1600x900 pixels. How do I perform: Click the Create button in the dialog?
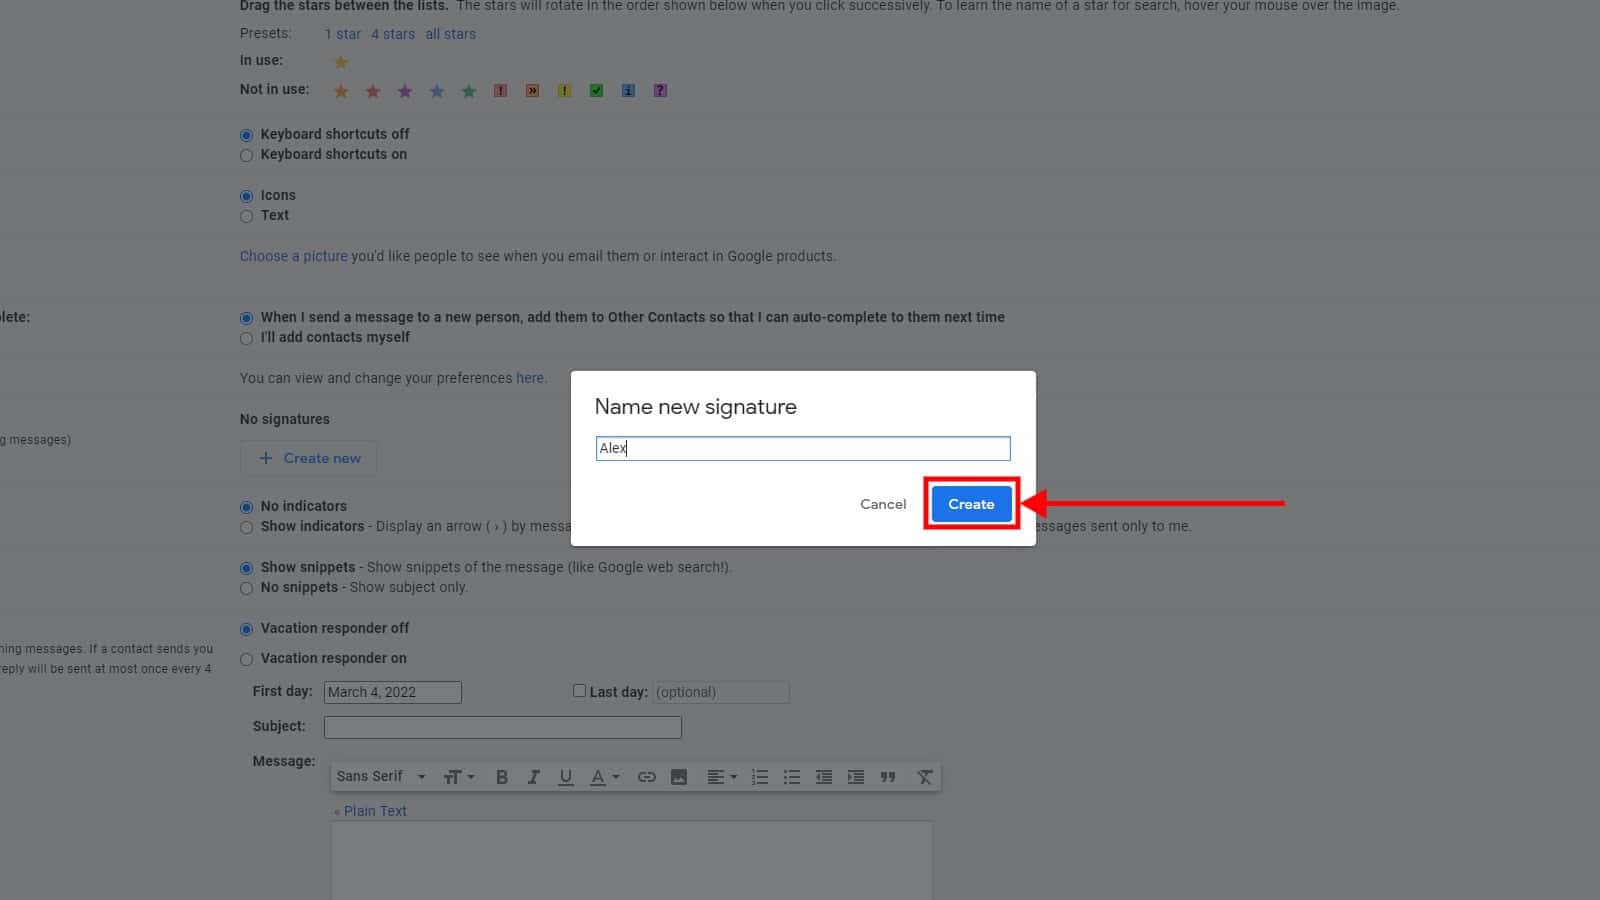(x=970, y=504)
